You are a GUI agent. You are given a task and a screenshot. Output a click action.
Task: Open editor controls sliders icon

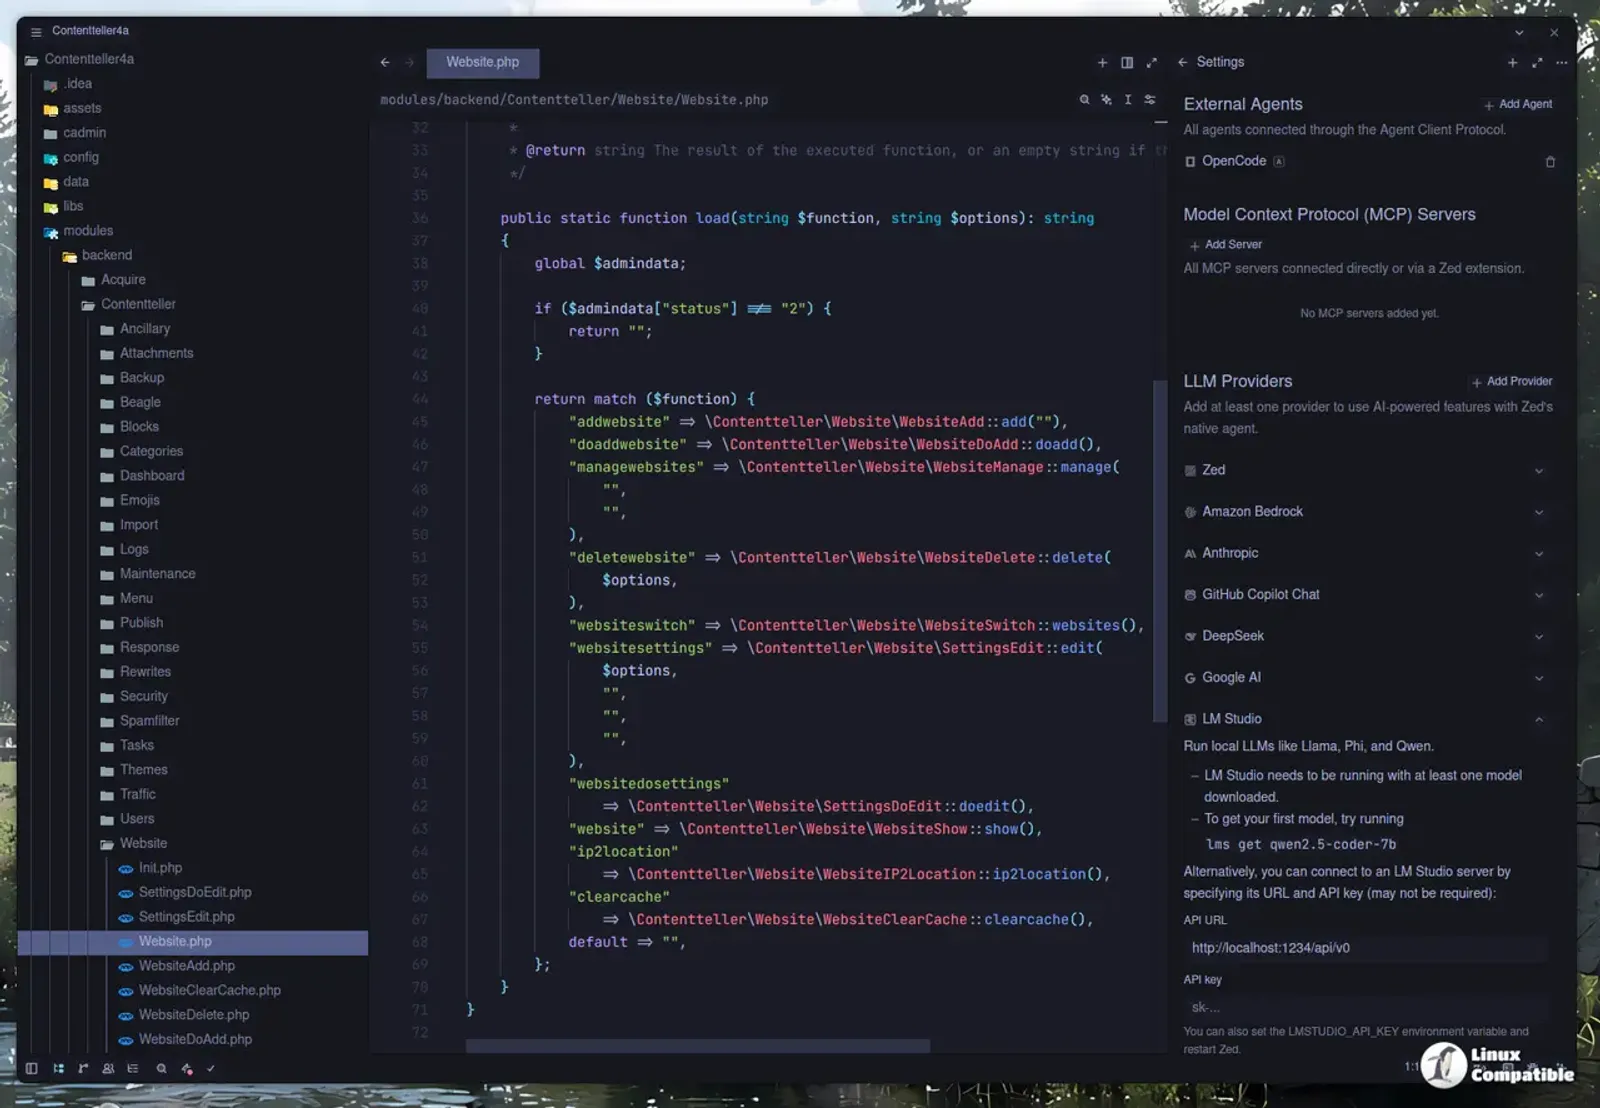pos(1150,99)
